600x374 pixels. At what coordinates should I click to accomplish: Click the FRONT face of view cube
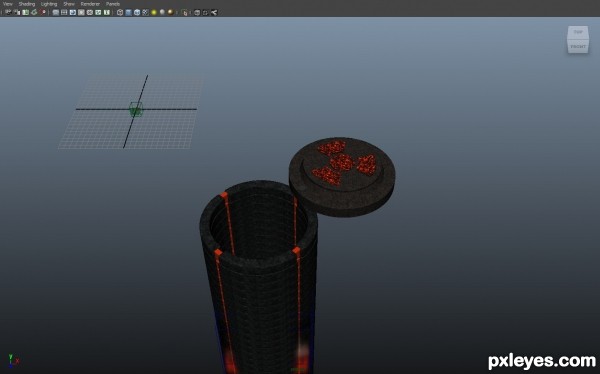click(578, 46)
